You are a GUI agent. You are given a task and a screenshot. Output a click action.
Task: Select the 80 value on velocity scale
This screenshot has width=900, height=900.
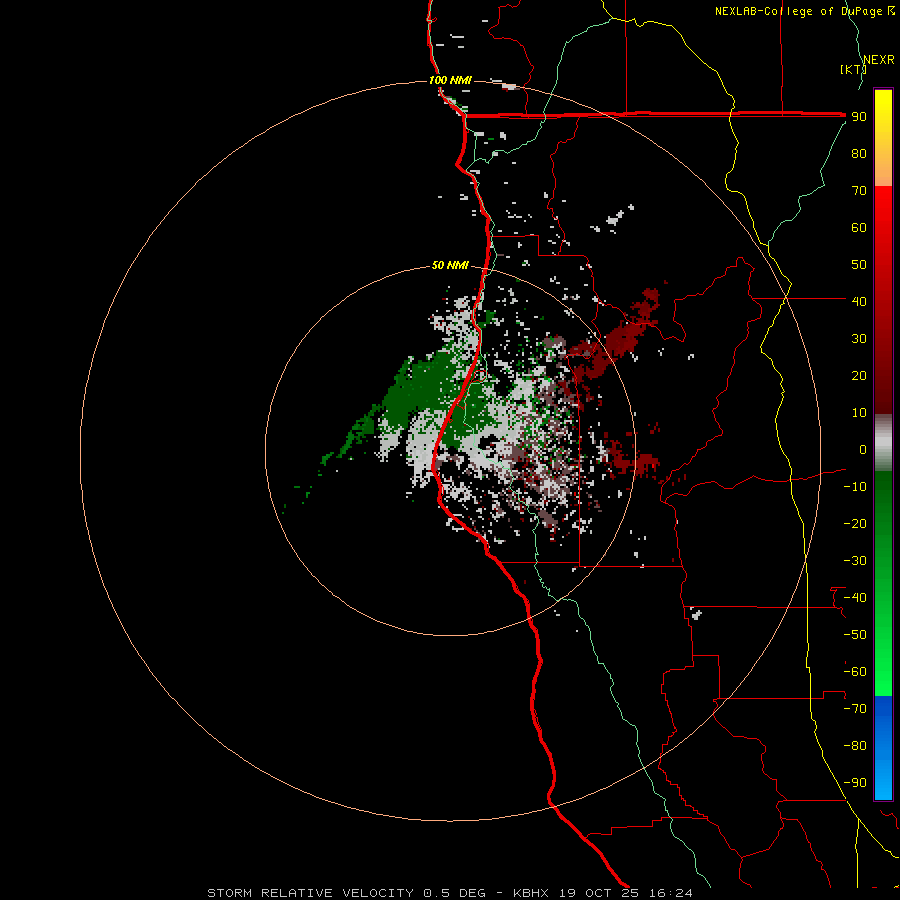coord(859,153)
